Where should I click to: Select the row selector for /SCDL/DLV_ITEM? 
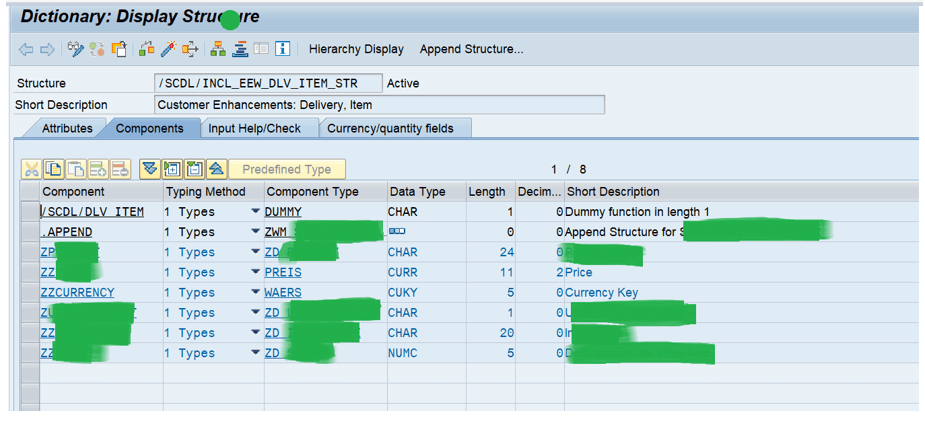(29, 212)
